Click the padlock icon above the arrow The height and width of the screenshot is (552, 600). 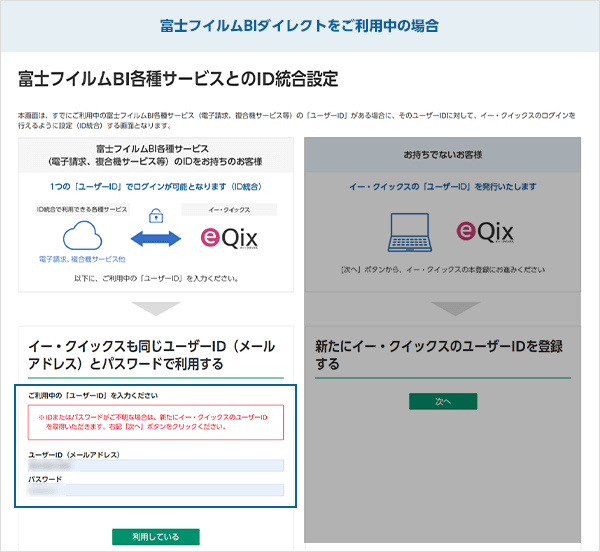point(156,216)
